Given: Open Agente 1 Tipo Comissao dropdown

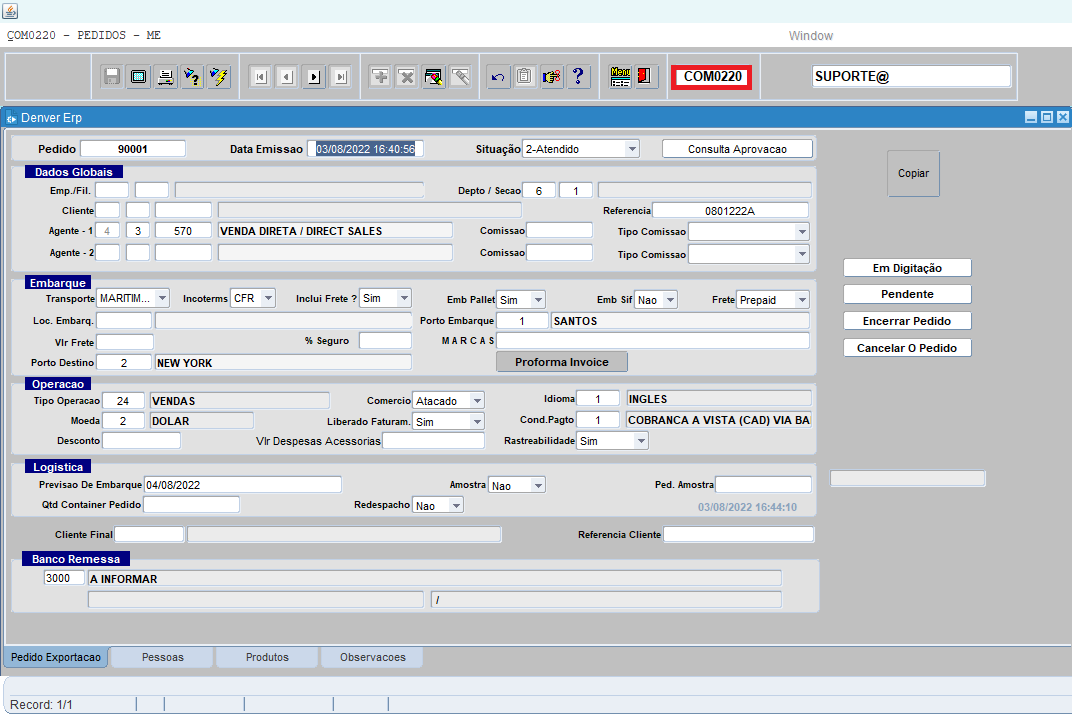Looking at the screenshot, I should coord(803,232).
